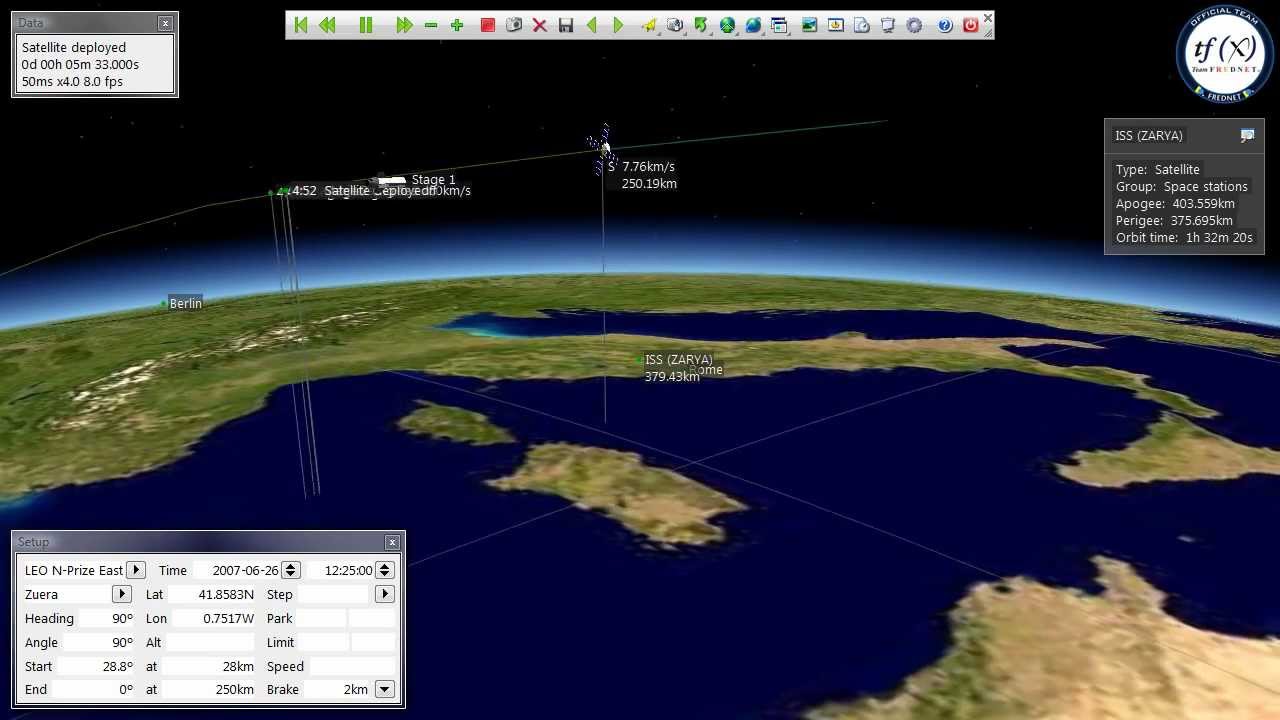Take a snapshot with camera icon
The height and width of the screenshot is (720, 1280).
(514, 25)
